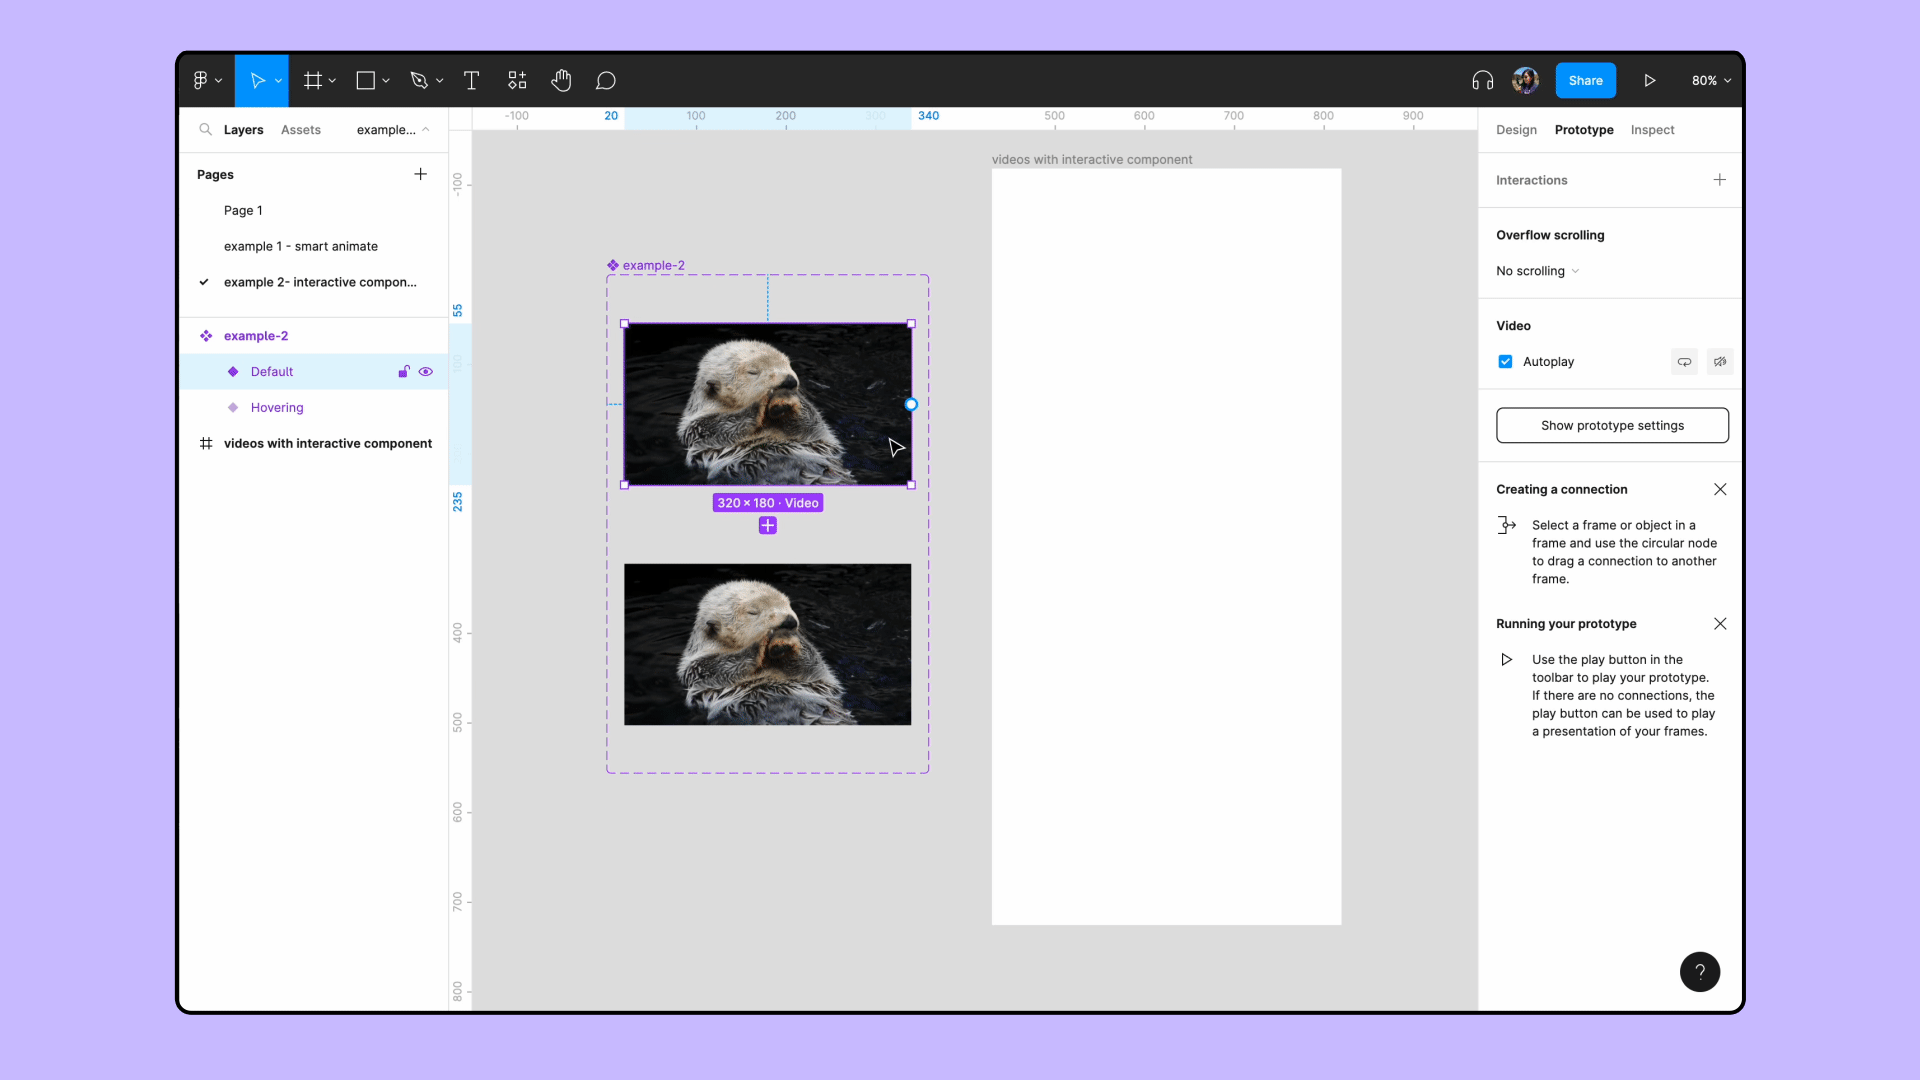The width and height of the screenshot is (1920, 1080).
Task: Click the Add new page plus button
Action: tap(423, 173)
